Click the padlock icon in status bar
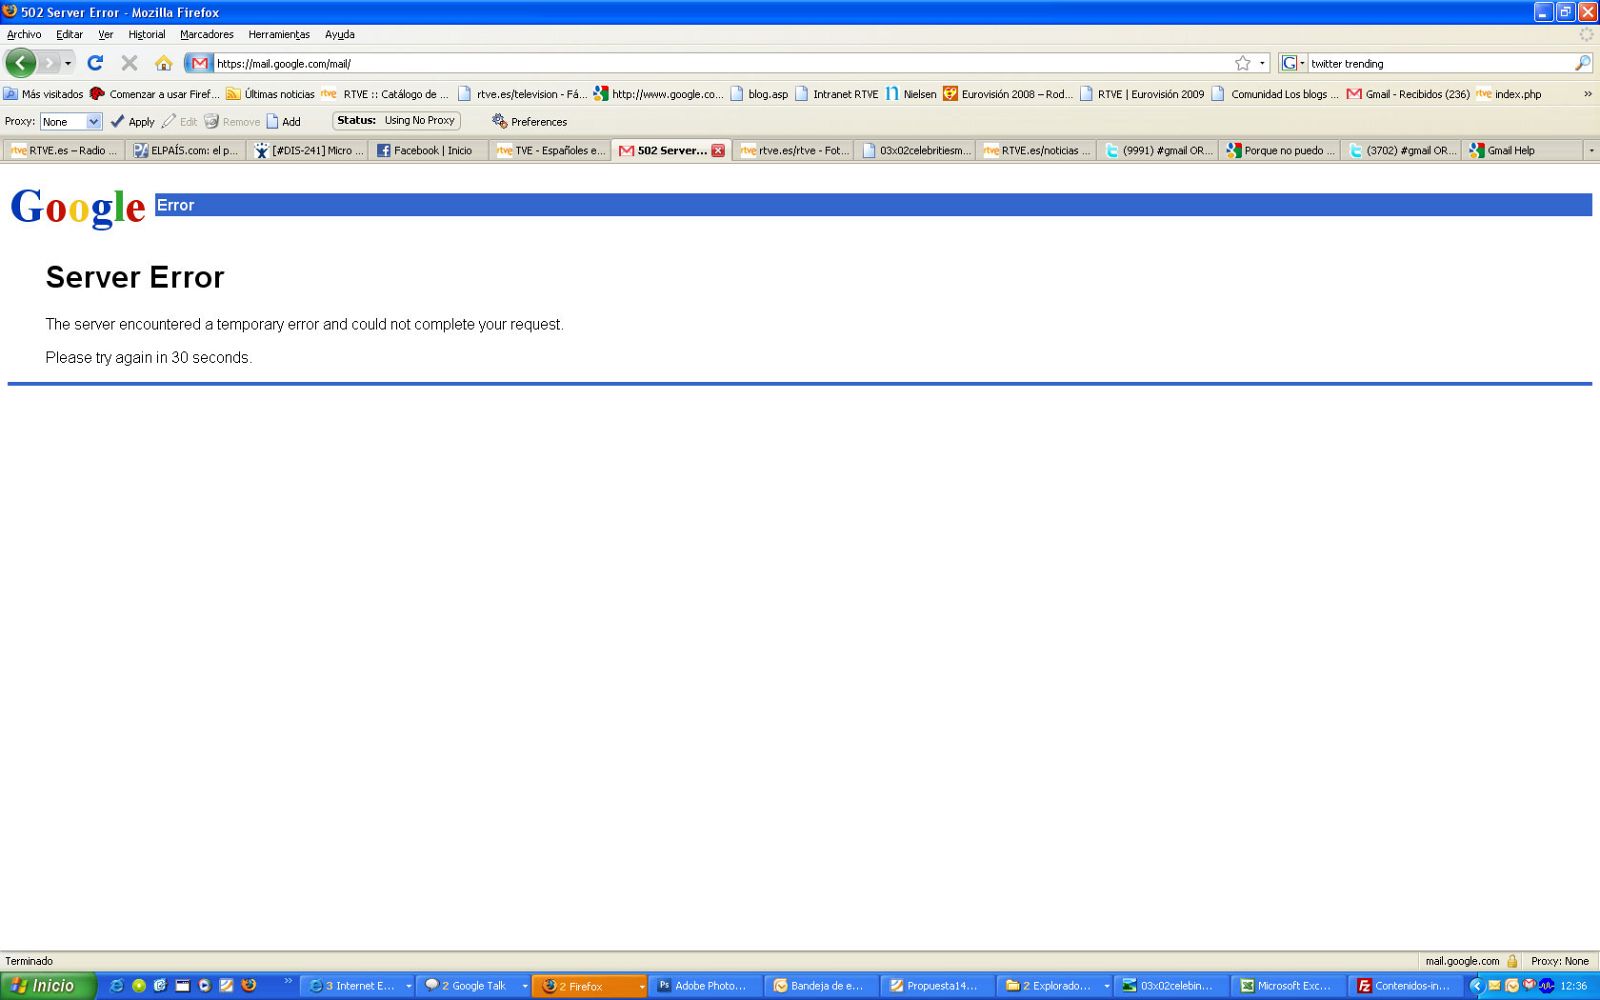 tap(1510, 960)
